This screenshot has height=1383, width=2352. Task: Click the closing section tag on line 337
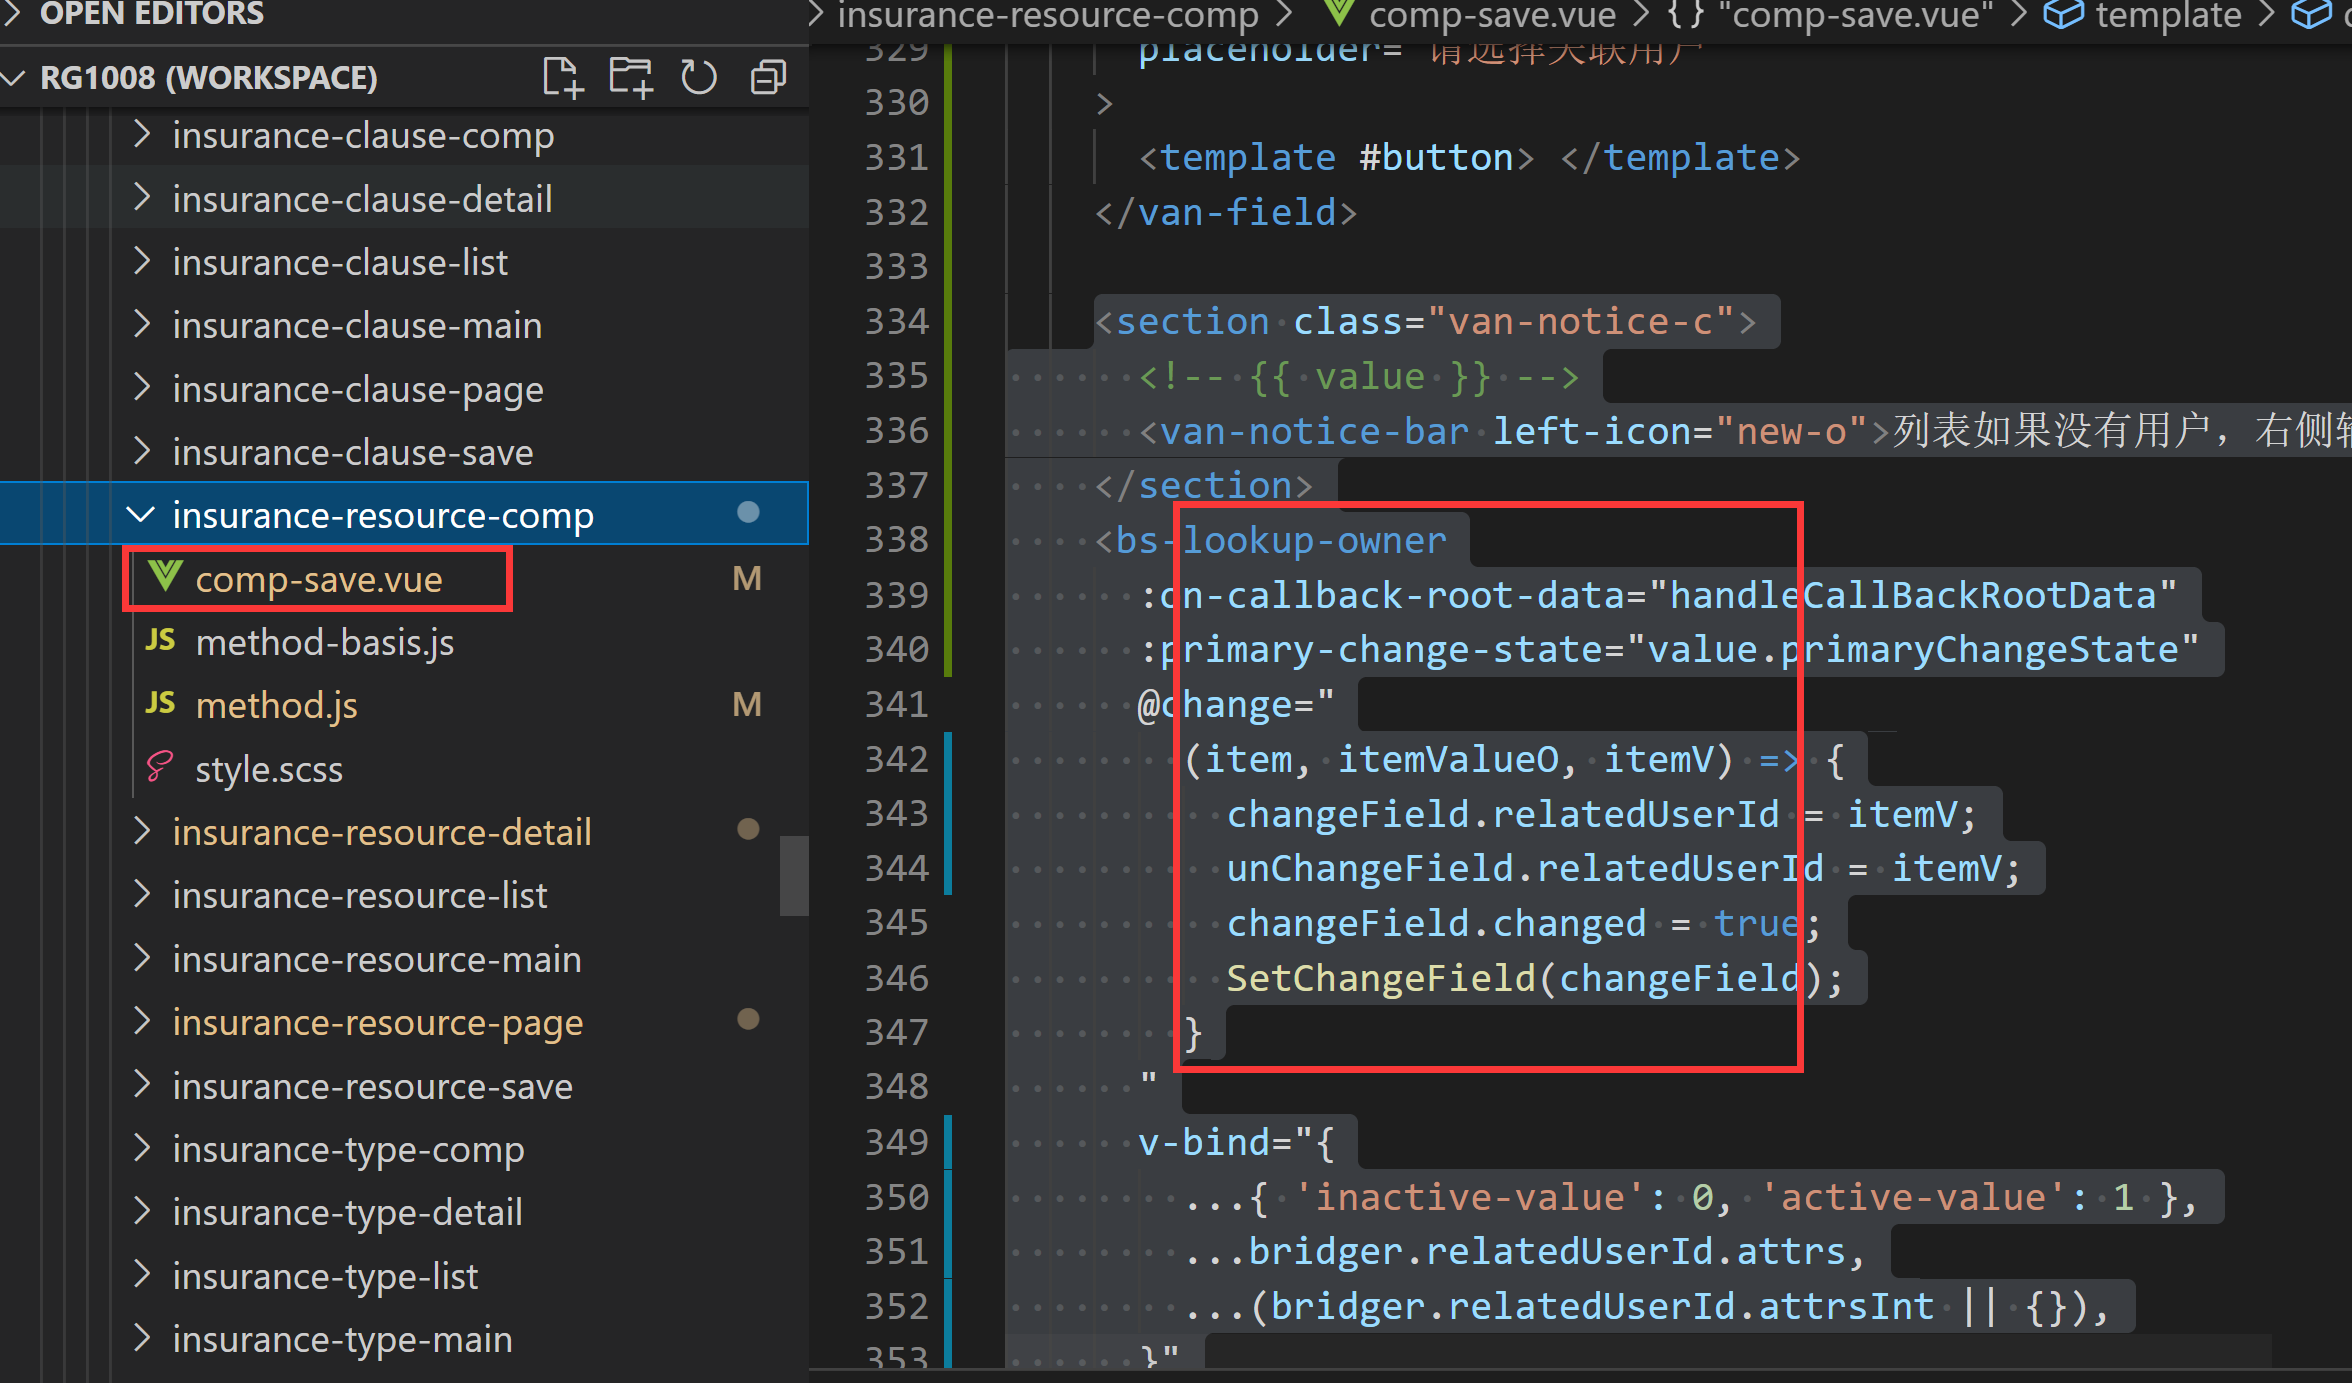pyautogui.click(x=1204, y=485)
